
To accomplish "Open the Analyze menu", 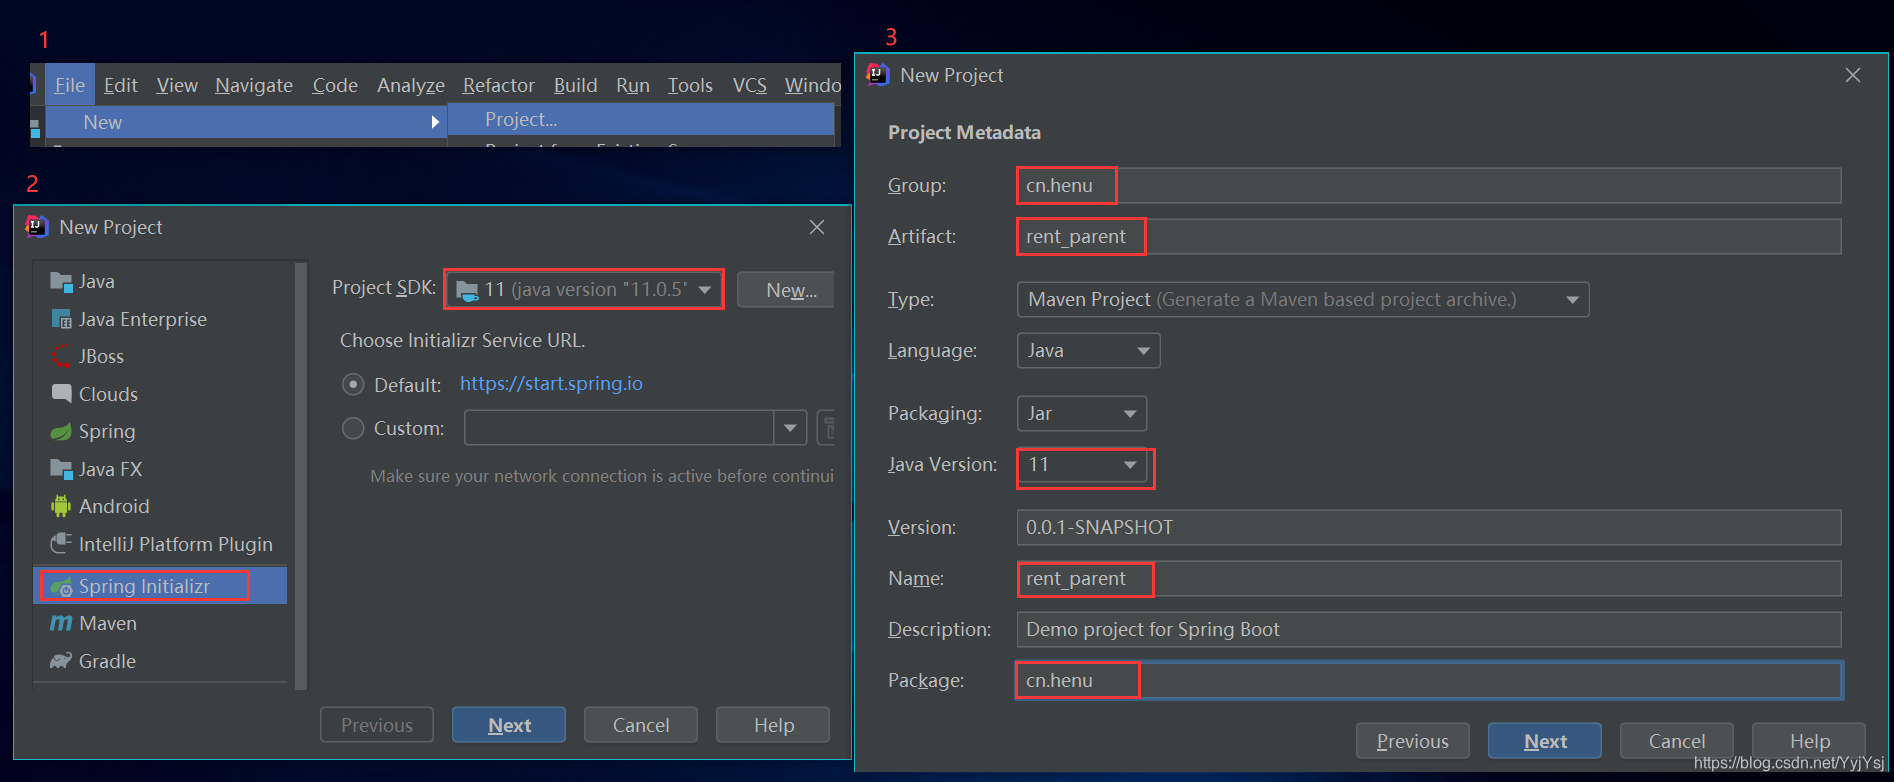I will [x=411, y=85].
